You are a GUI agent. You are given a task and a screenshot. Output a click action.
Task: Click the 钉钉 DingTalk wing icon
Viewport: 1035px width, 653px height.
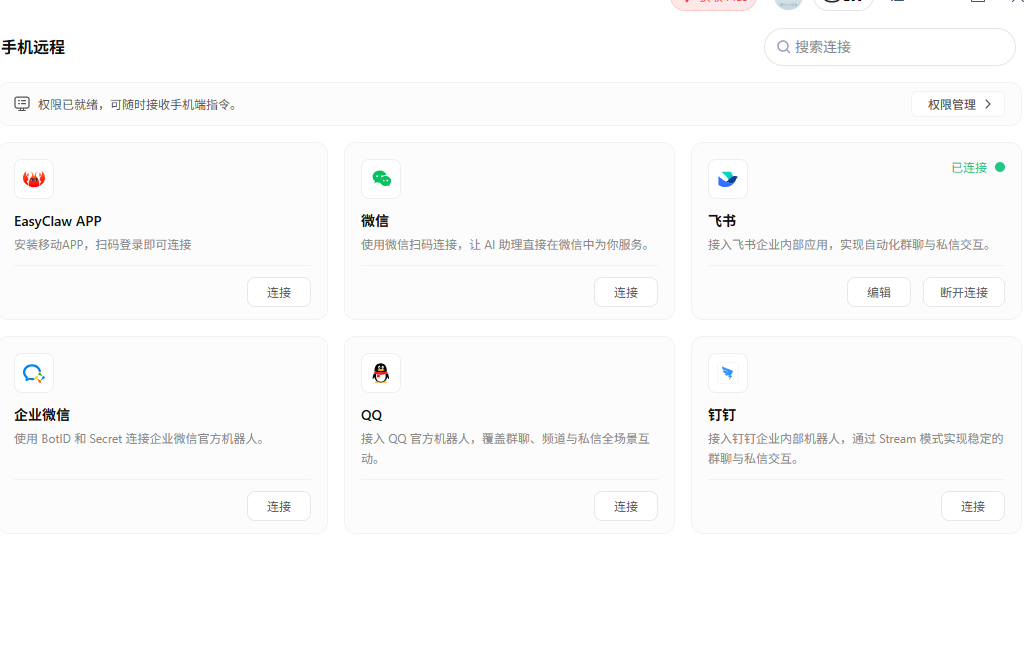(x=727, y=373)
